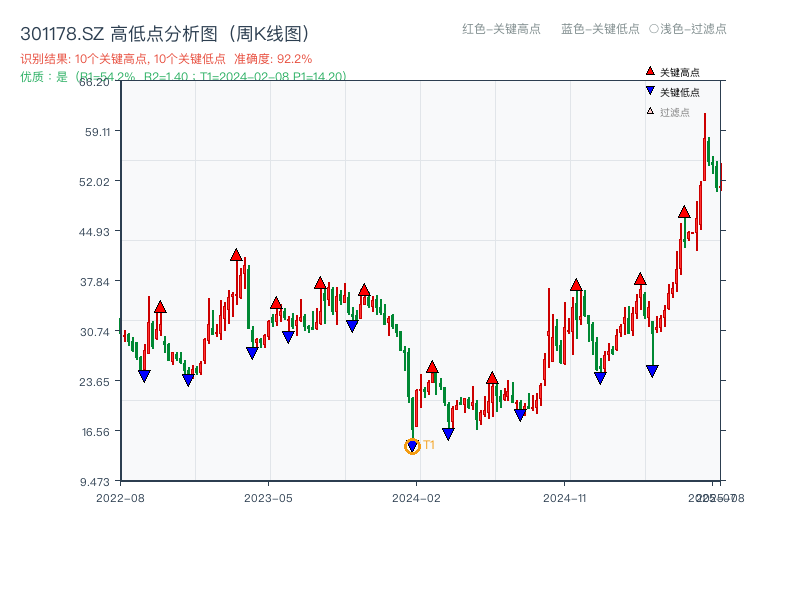800x600 pixels.
Task: Click the 9.473 y-axis label
Action: click(95, 482)
